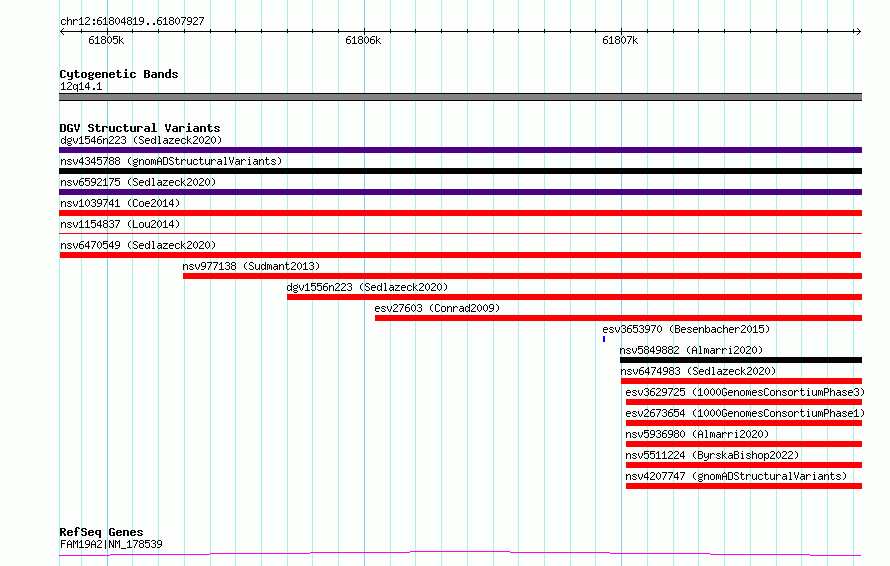This screenshot has width=890, height=566.
Task: Select the 12q14.1 band label
Action: coord(81,86)
